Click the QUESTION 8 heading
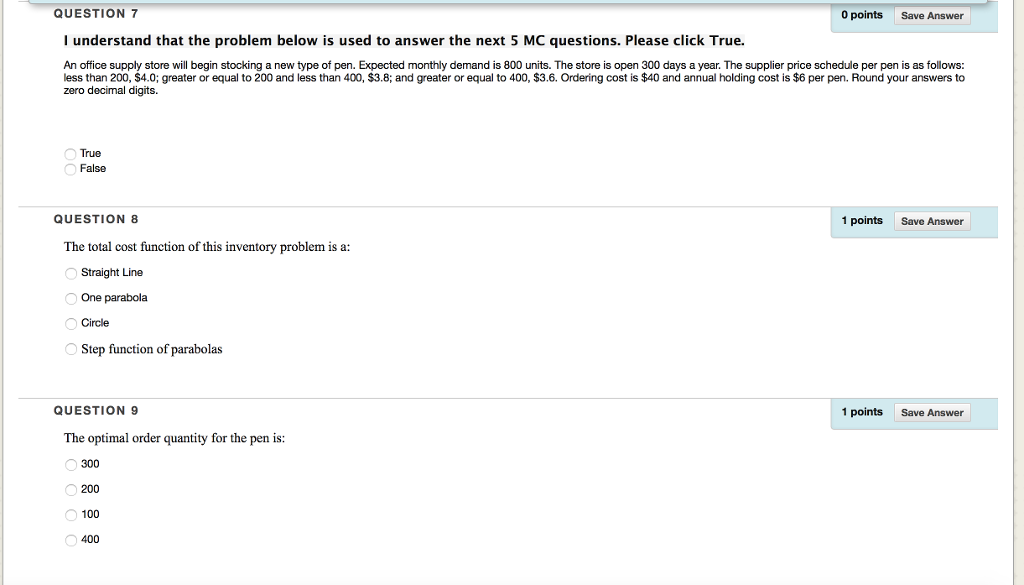 [96, 219]
